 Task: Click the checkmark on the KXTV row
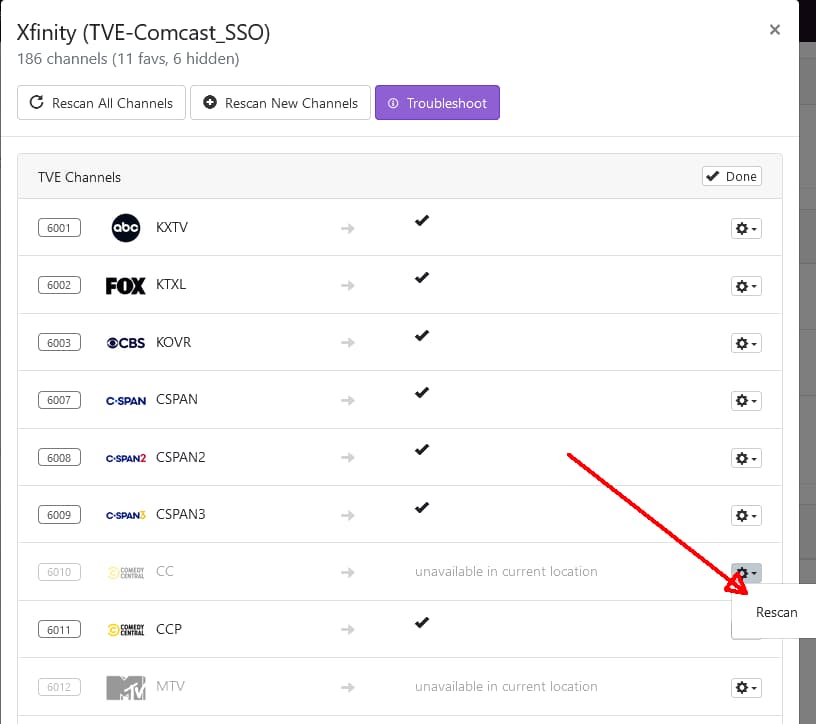(x=421, y=221)
